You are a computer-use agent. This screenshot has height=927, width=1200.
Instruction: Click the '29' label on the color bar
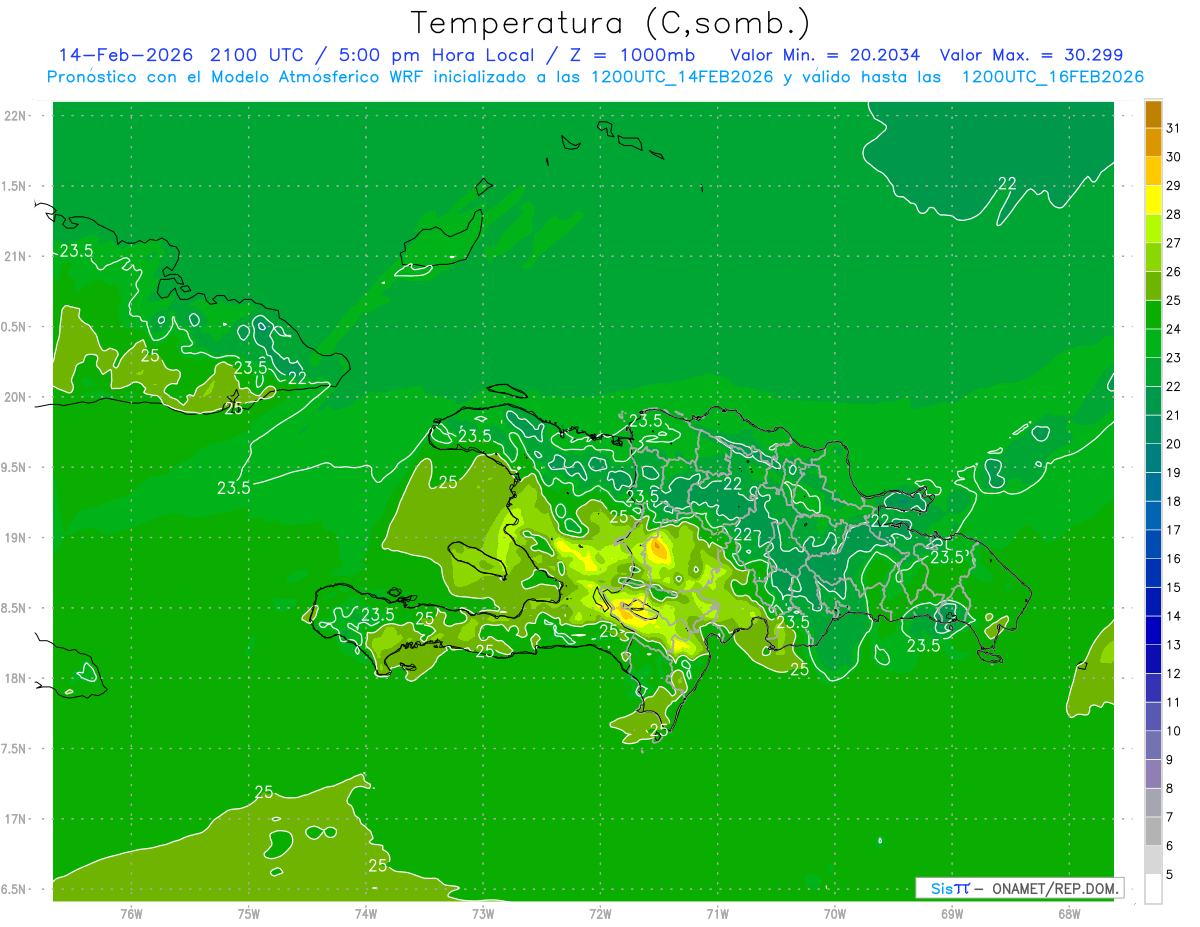point(1173,186)
